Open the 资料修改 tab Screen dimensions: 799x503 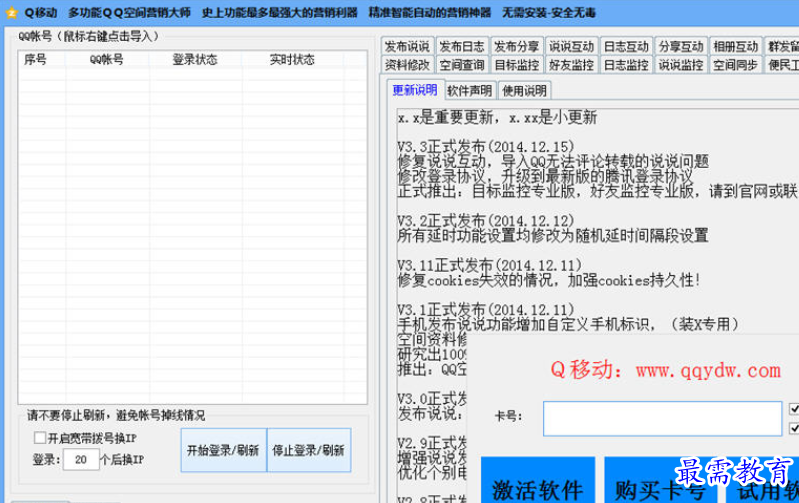pos(407,65)
